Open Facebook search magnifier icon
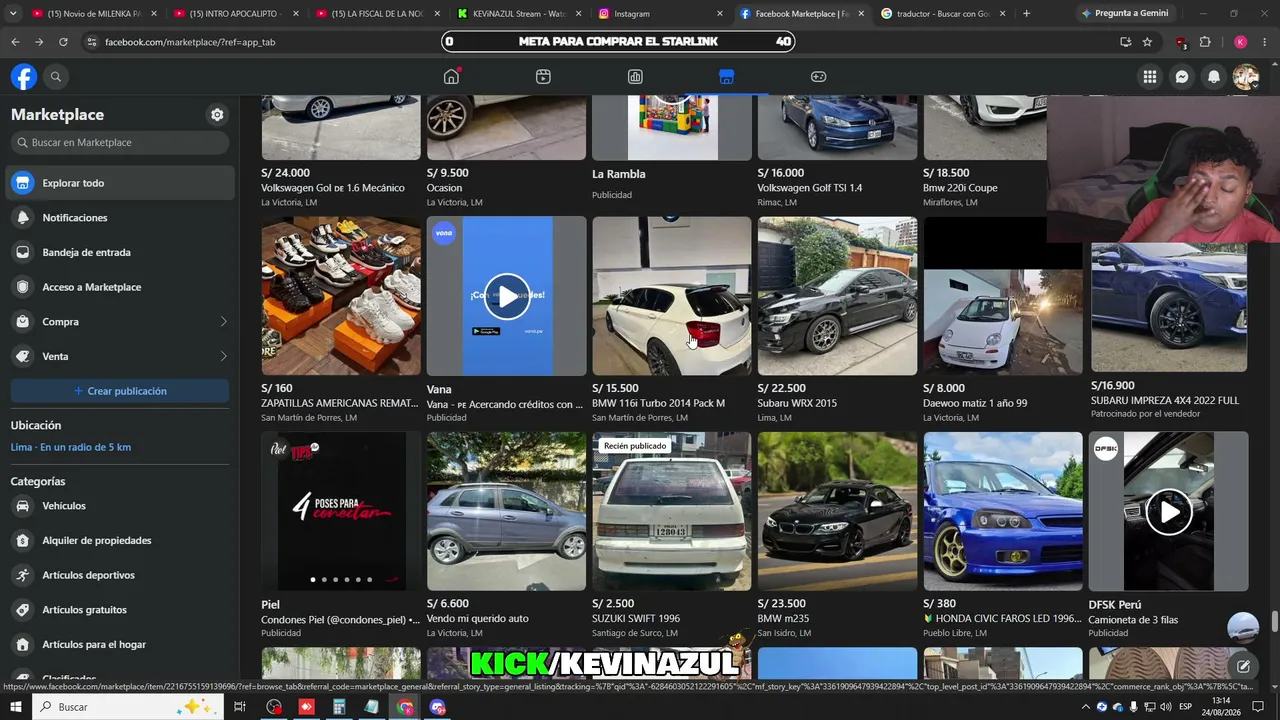Viewport: 1280px width, 720px height. click(x=56, y=77)
